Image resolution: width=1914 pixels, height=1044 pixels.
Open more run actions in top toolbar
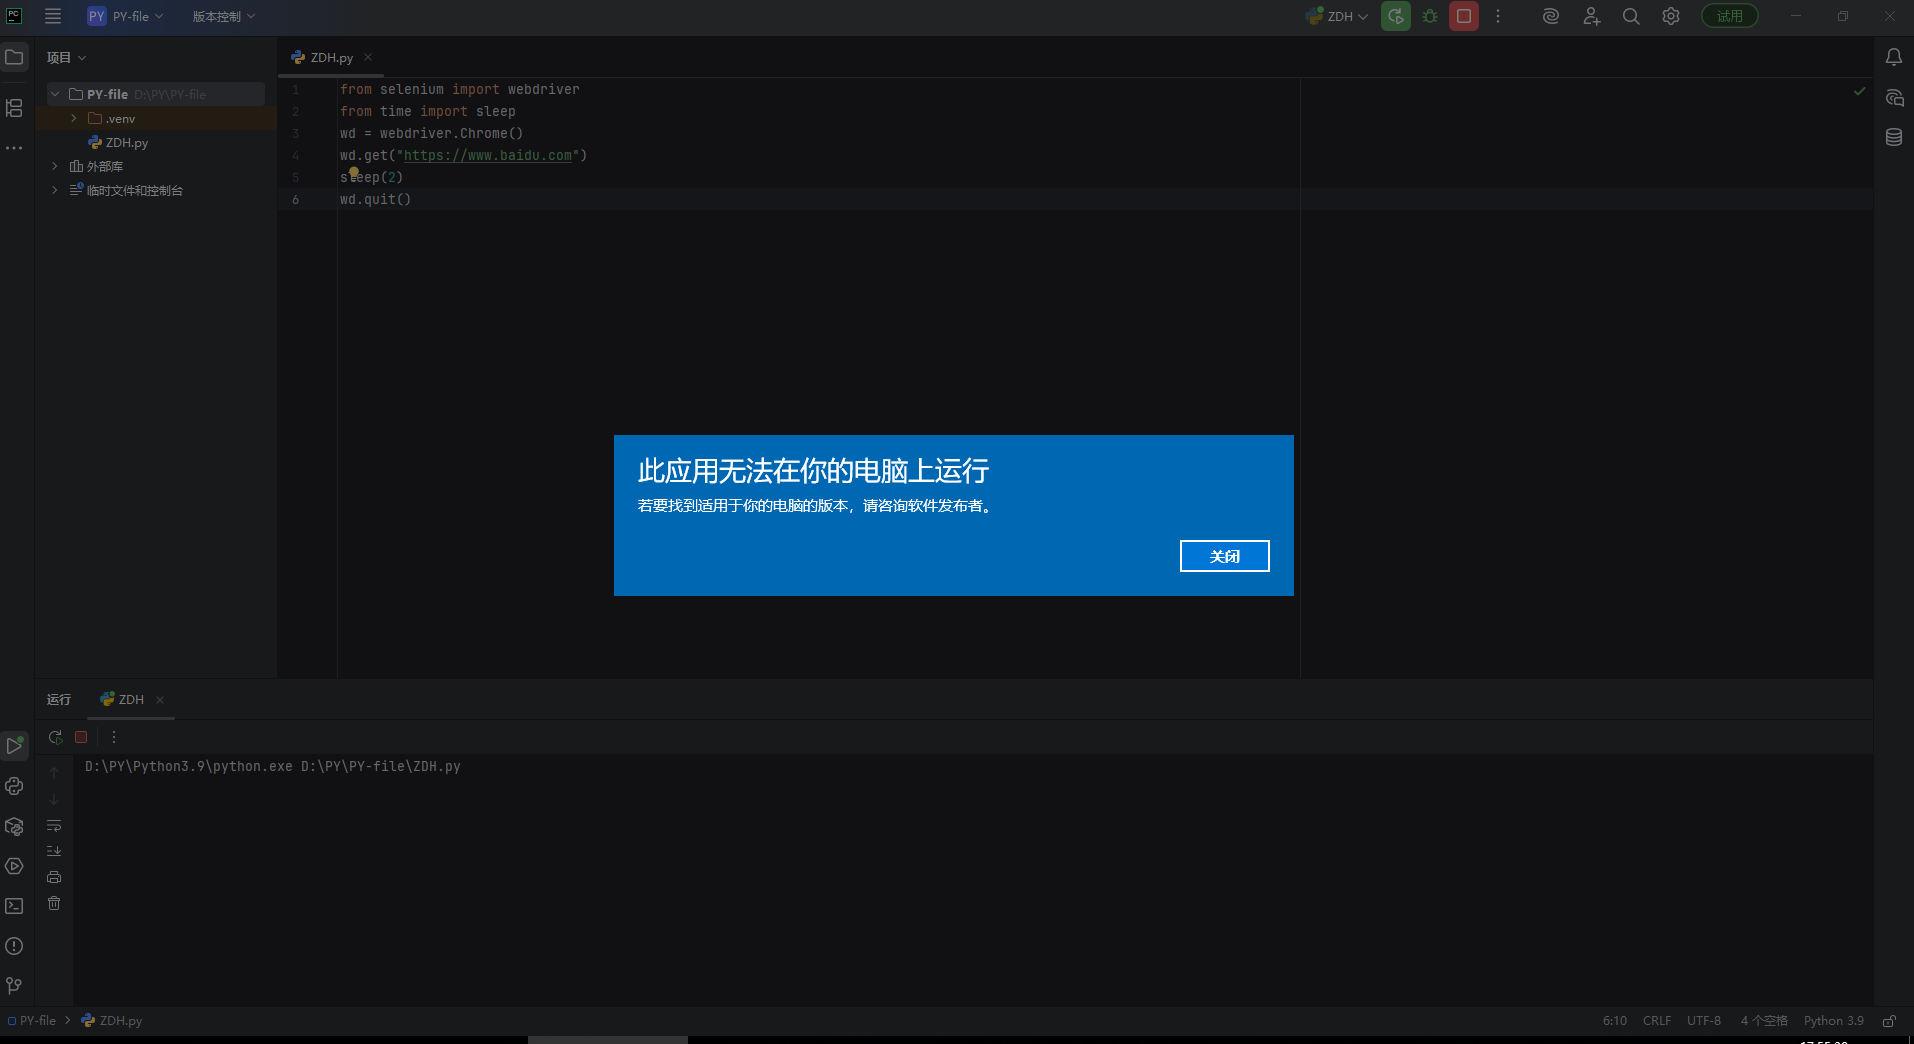1498,16
